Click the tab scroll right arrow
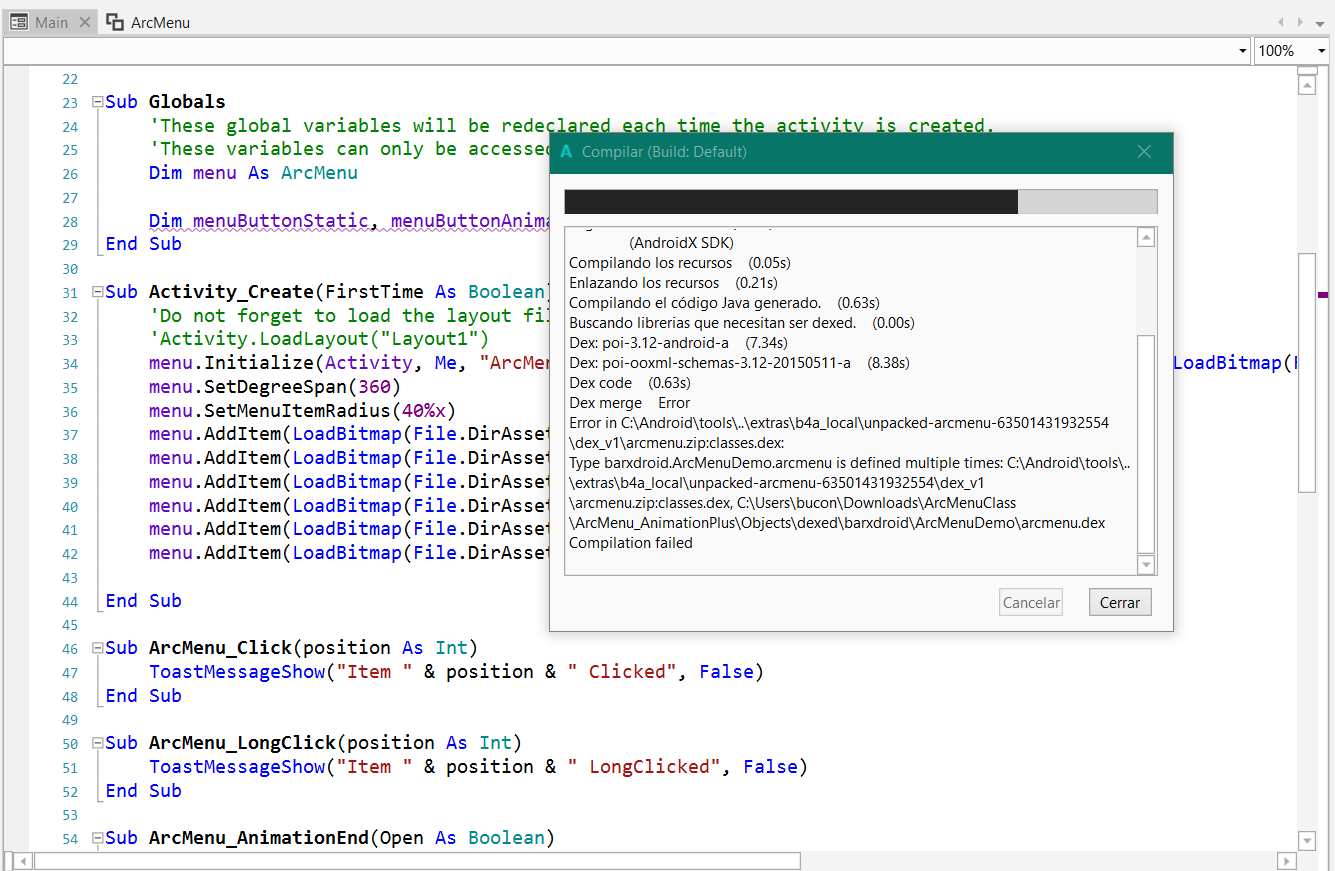The height and width of the screenshot is (871, 1335). click(1301, 22)
